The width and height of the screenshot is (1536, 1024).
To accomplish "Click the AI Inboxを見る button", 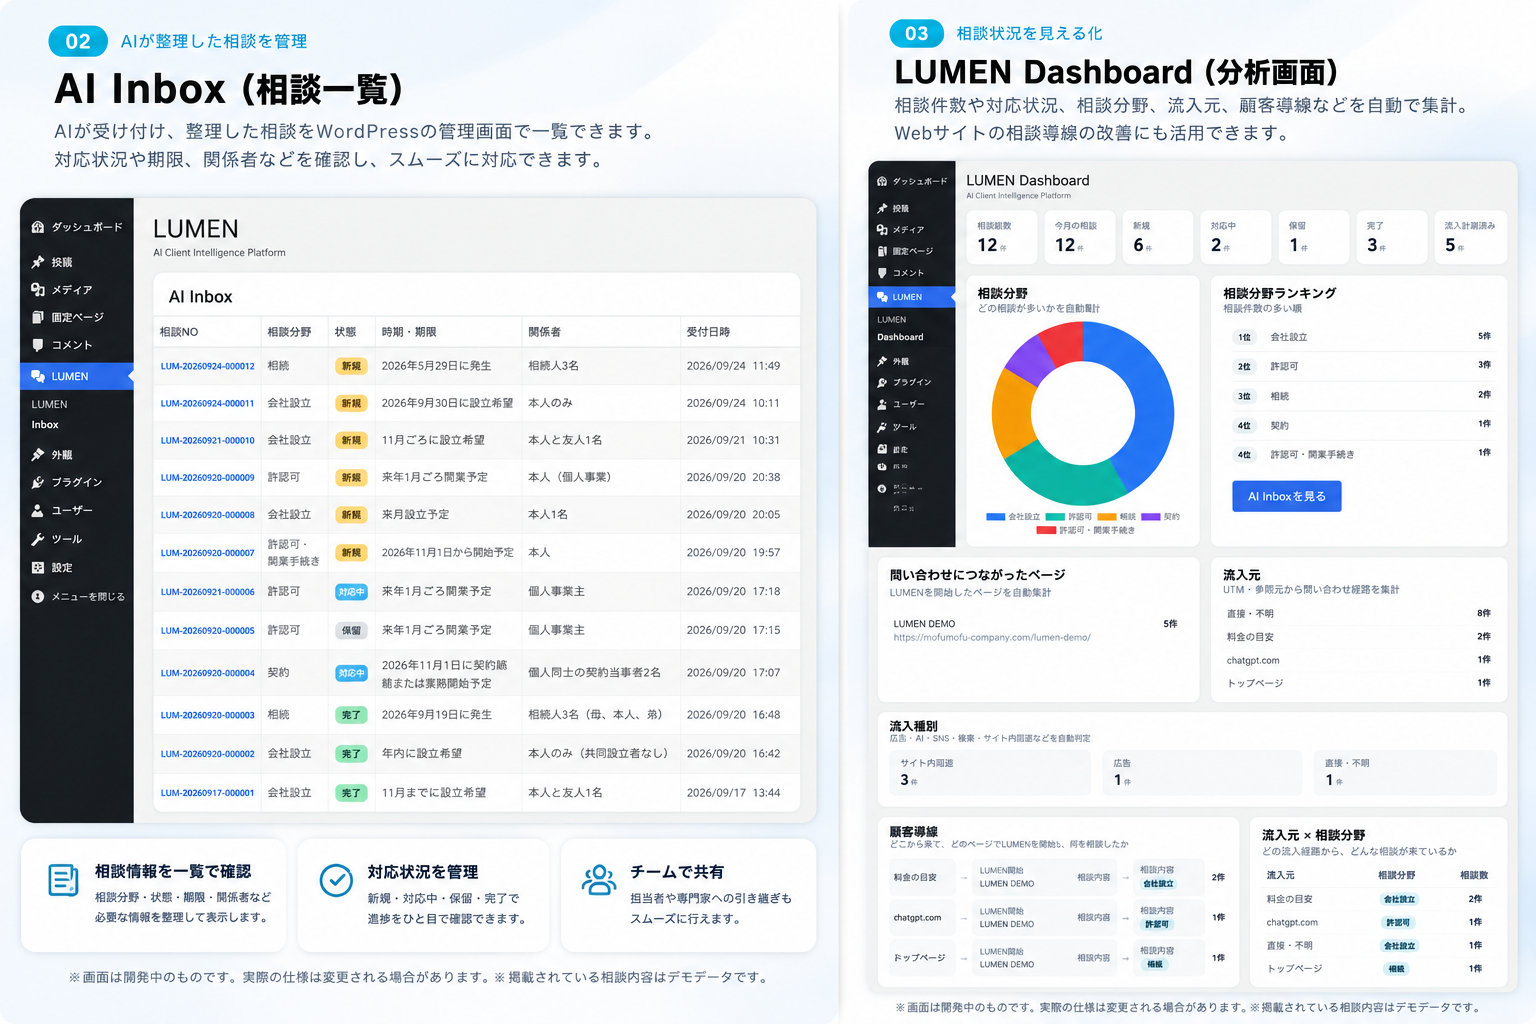I will click(x=1287, y=496).
